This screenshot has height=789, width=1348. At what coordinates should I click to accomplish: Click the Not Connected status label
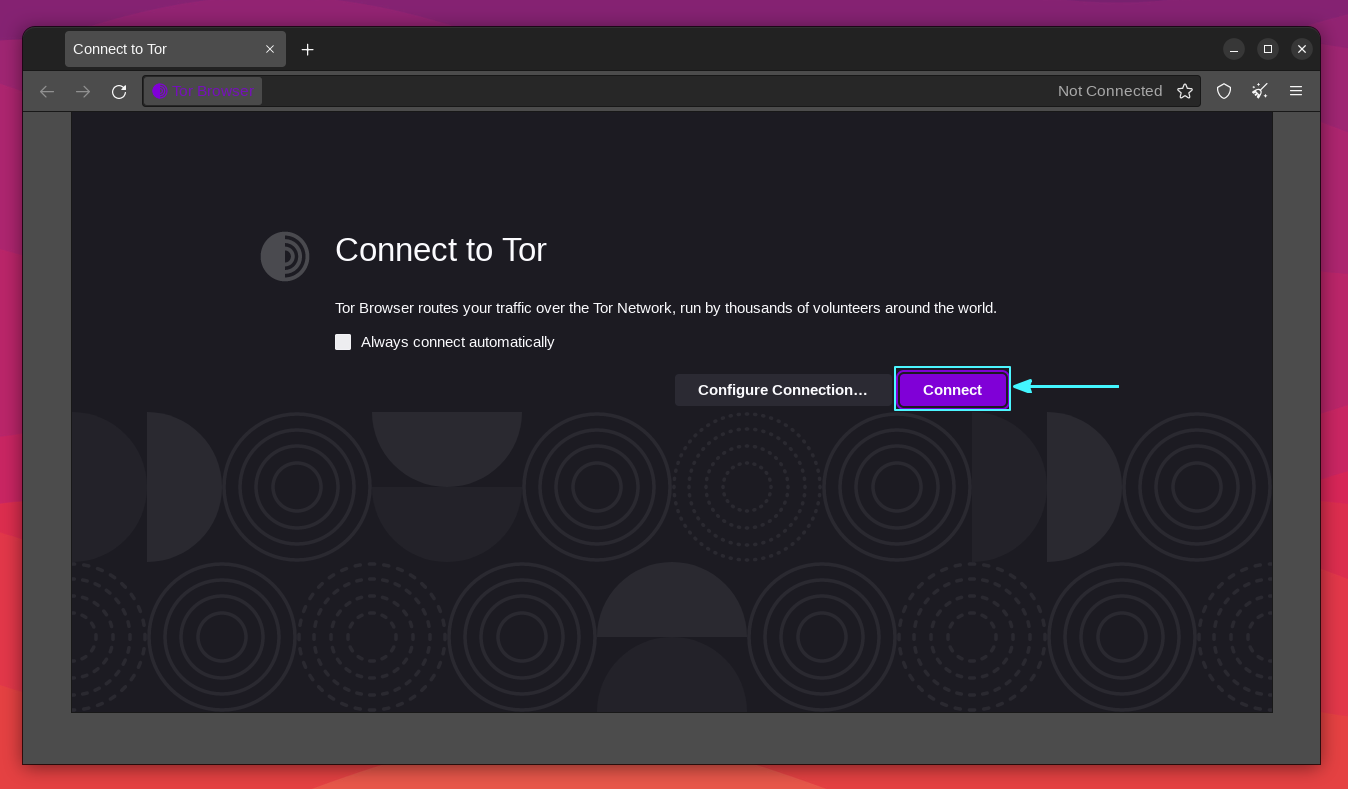click(1110, 91)
